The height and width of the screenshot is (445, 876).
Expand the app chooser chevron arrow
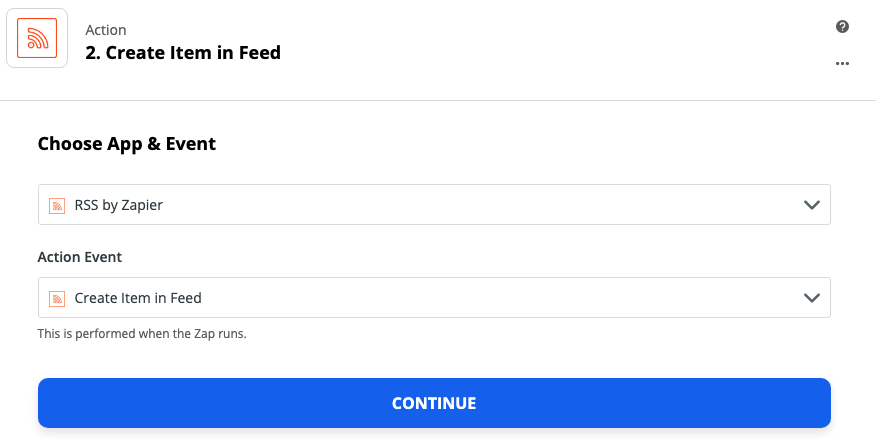tap(811, 205)
